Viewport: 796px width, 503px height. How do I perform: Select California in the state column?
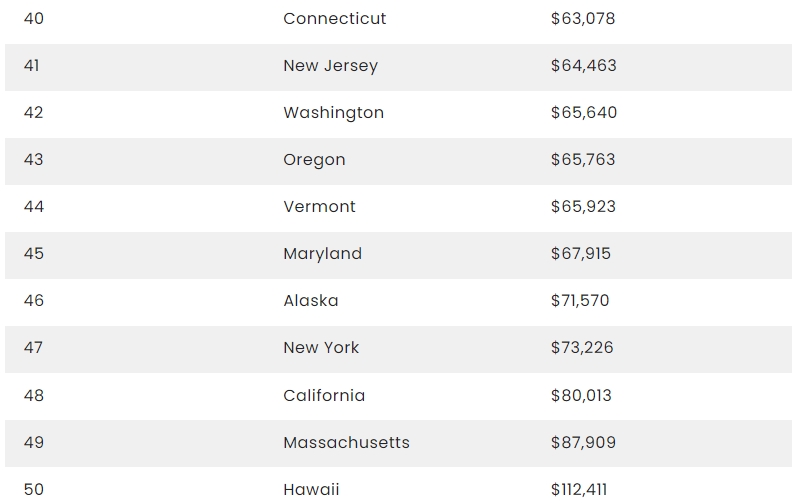pos(324,396)
